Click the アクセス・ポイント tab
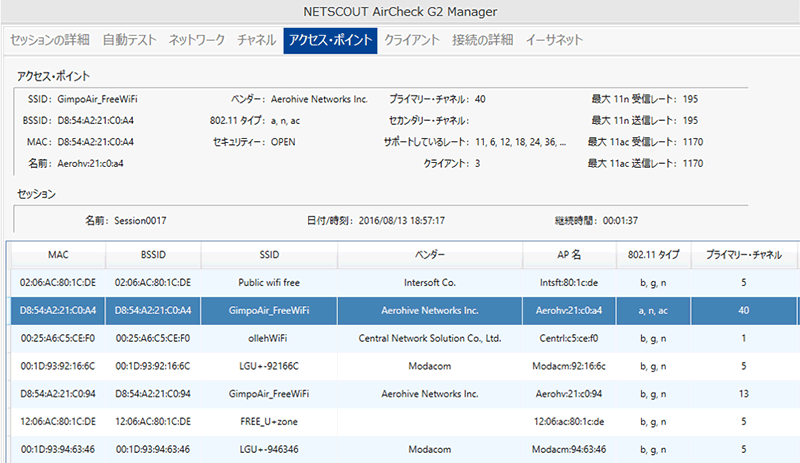800x463 pixels. pyautogui.click(x=330, y=40)
